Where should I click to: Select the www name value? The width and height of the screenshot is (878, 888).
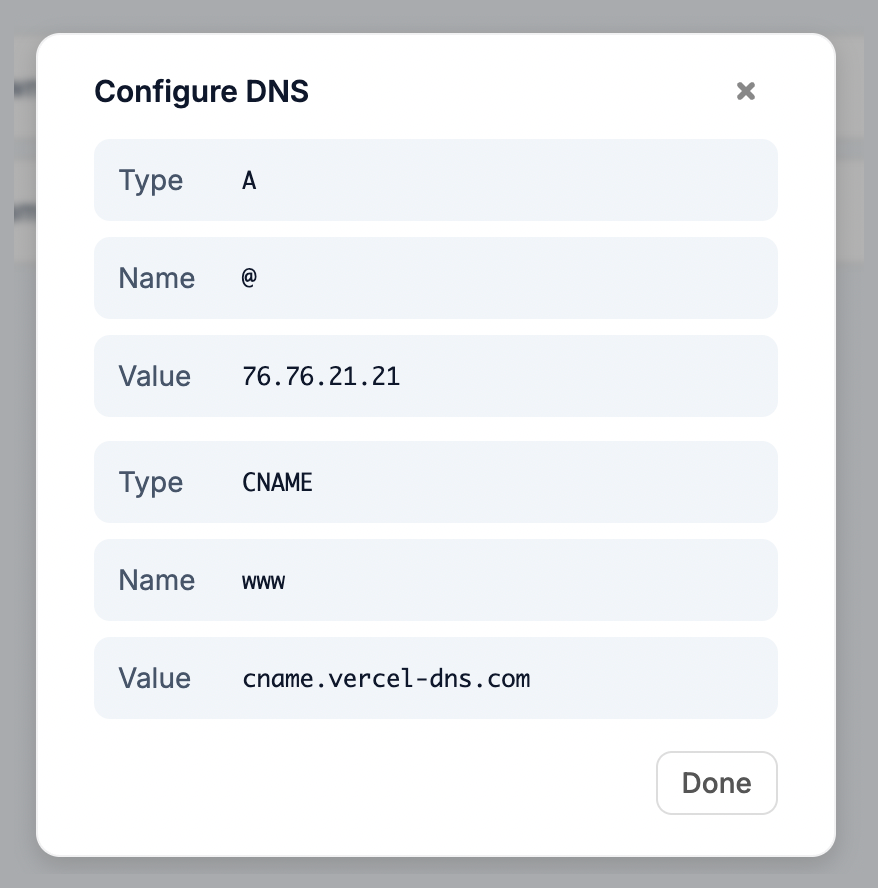pyautogui.click(x=263, y=580)
